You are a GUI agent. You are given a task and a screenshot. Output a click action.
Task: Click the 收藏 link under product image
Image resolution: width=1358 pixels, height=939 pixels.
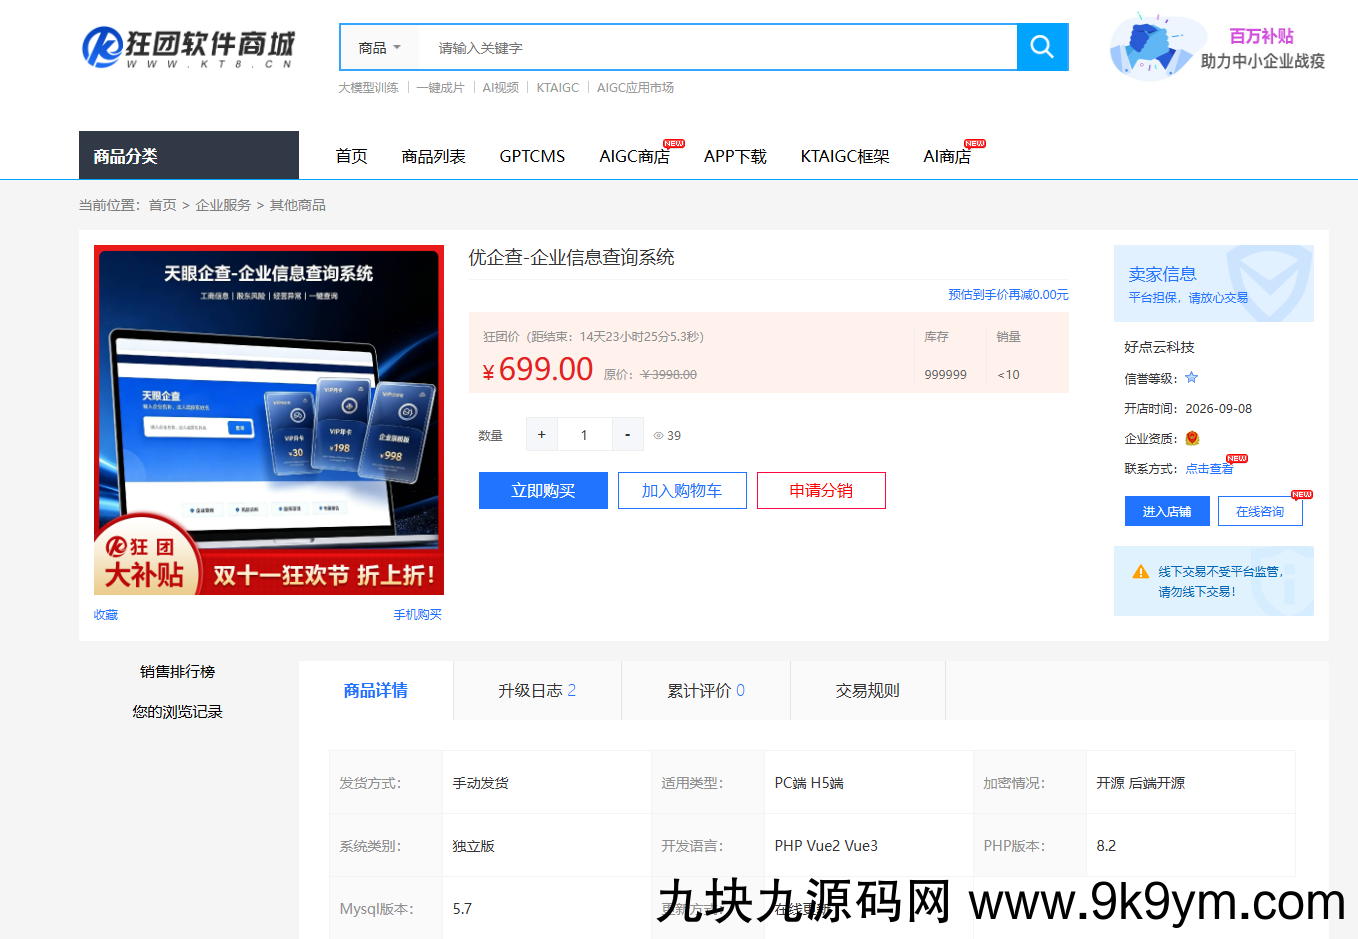[106, 615]
